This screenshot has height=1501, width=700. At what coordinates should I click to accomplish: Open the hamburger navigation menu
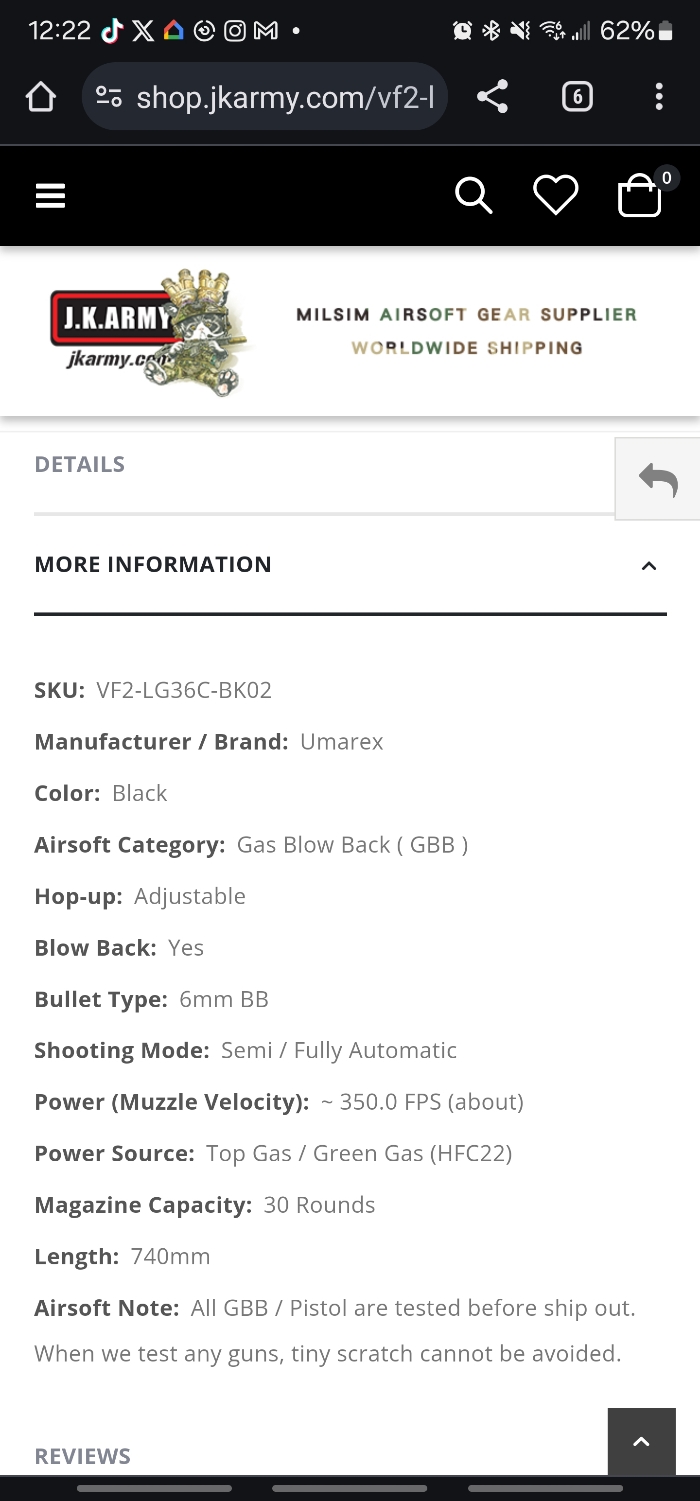pyautogui.click(x=50, y=196)
